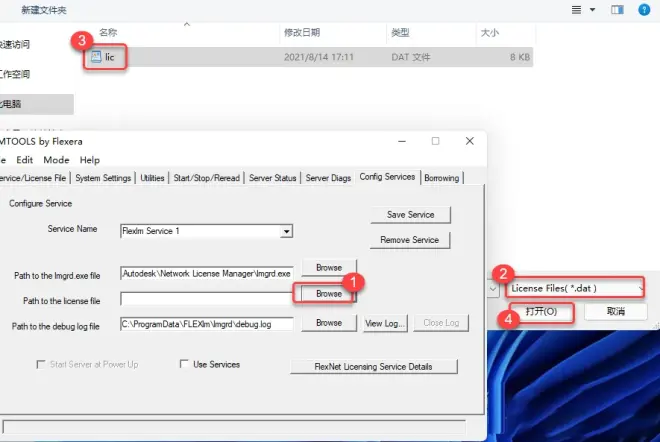Click the debug log path field

click(207, 324)
